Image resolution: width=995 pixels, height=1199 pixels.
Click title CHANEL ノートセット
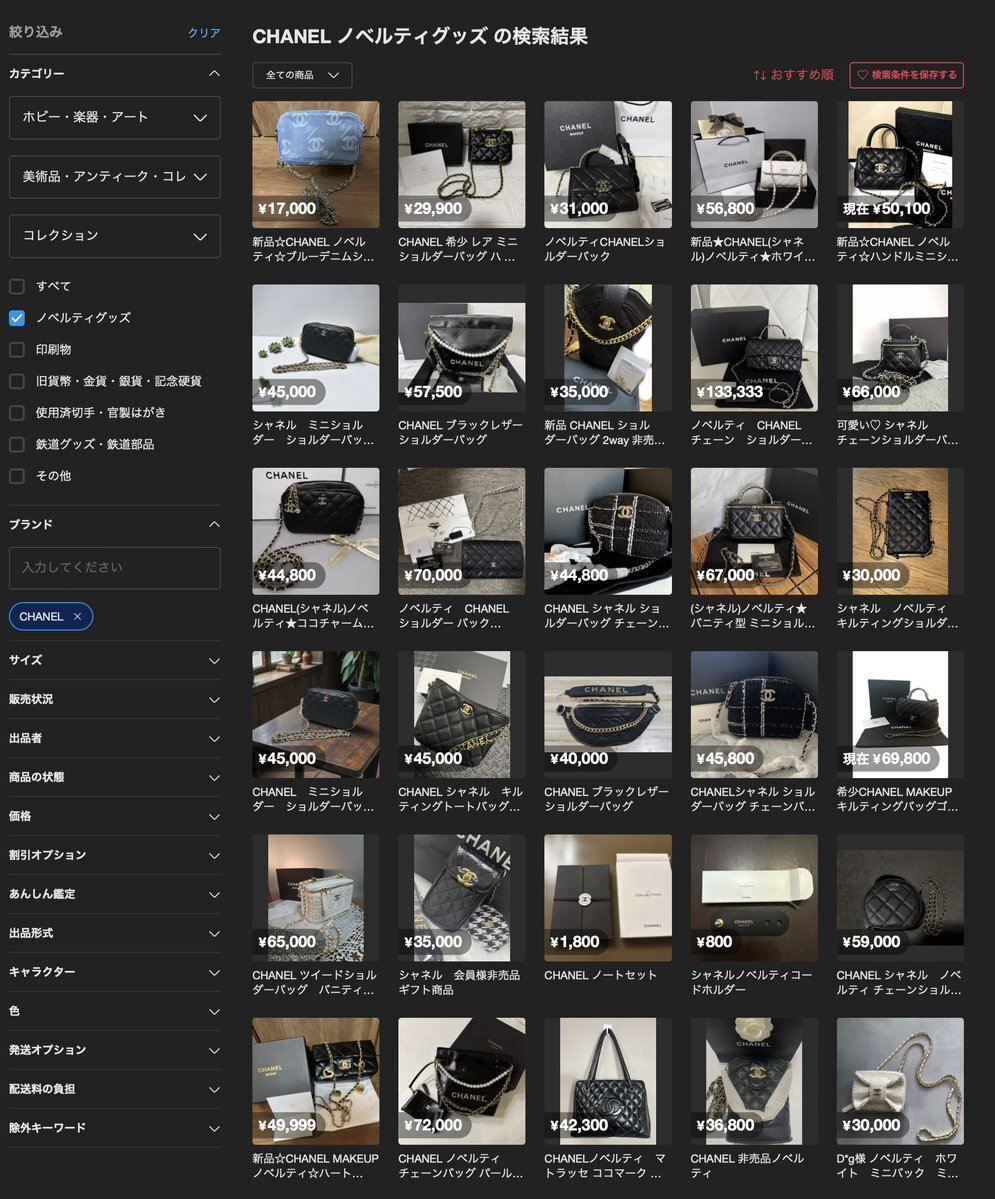click(x=600, y=975)
